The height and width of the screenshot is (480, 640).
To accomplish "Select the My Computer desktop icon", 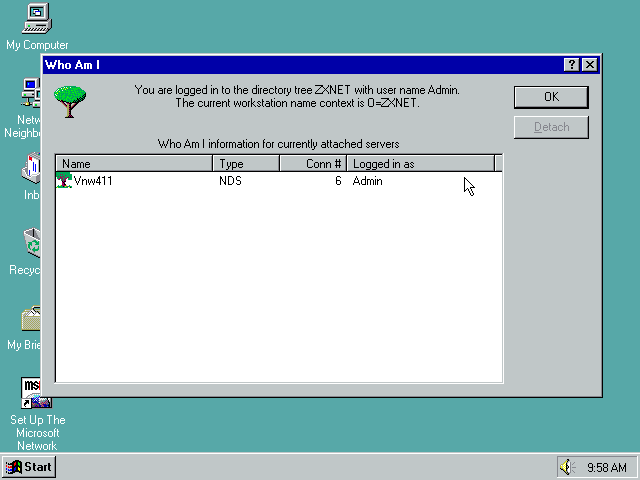I will click(x=37, y=27).
